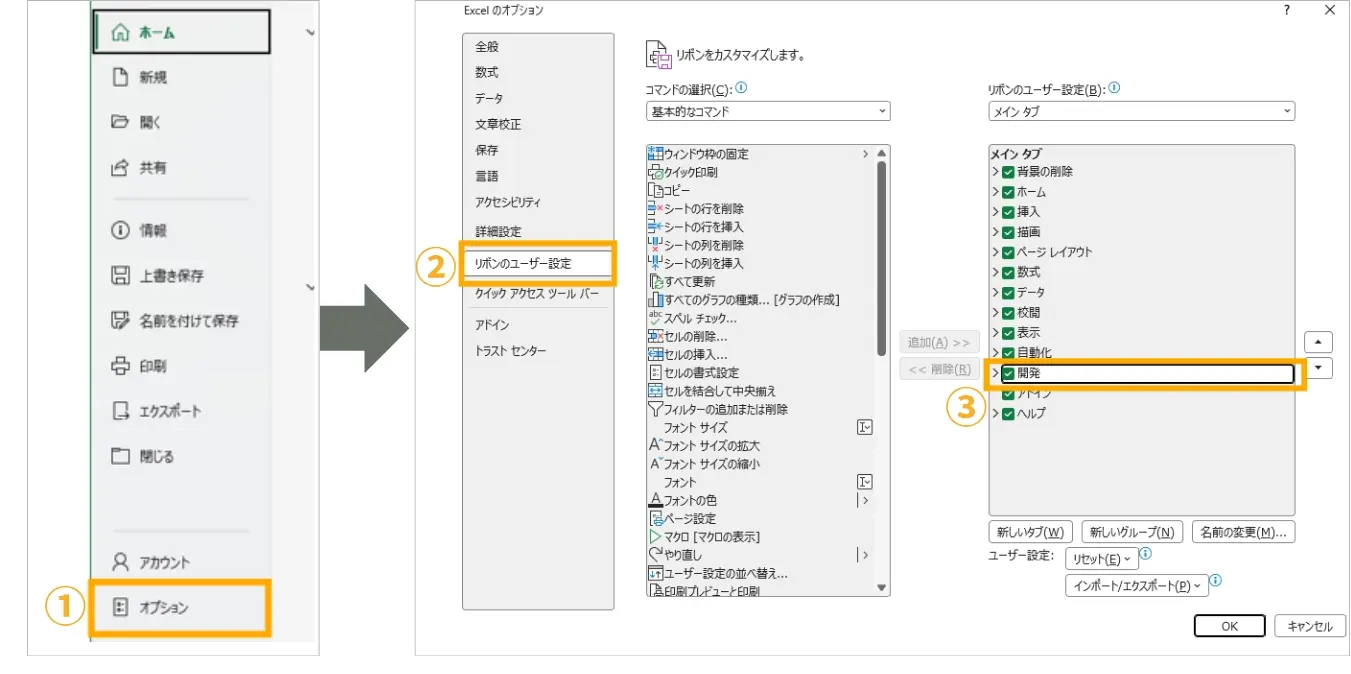Click the 新しいグループ button
This screenshot has width=1351, height=674.
1133,532
